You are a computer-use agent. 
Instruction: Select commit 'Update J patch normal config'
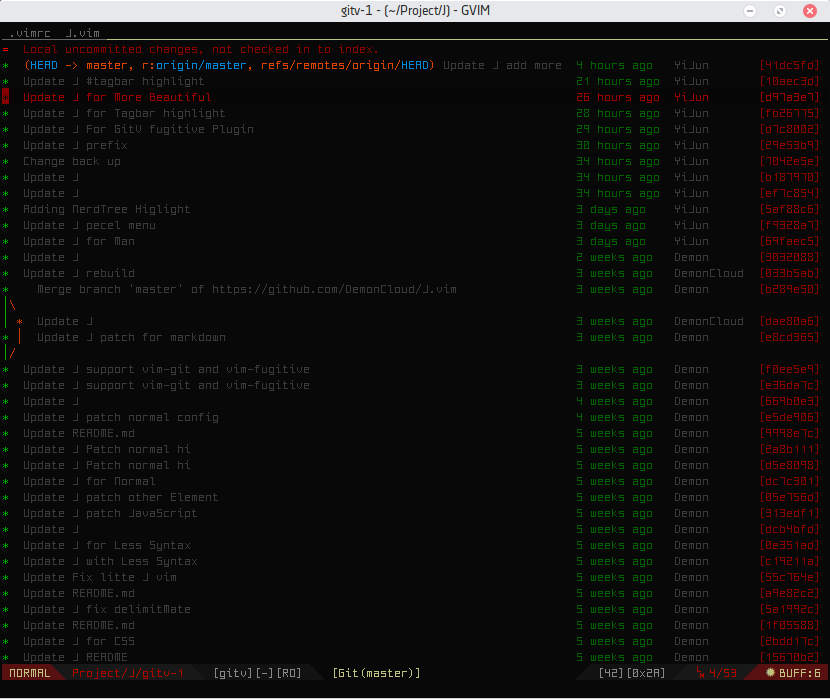[121, 417]
